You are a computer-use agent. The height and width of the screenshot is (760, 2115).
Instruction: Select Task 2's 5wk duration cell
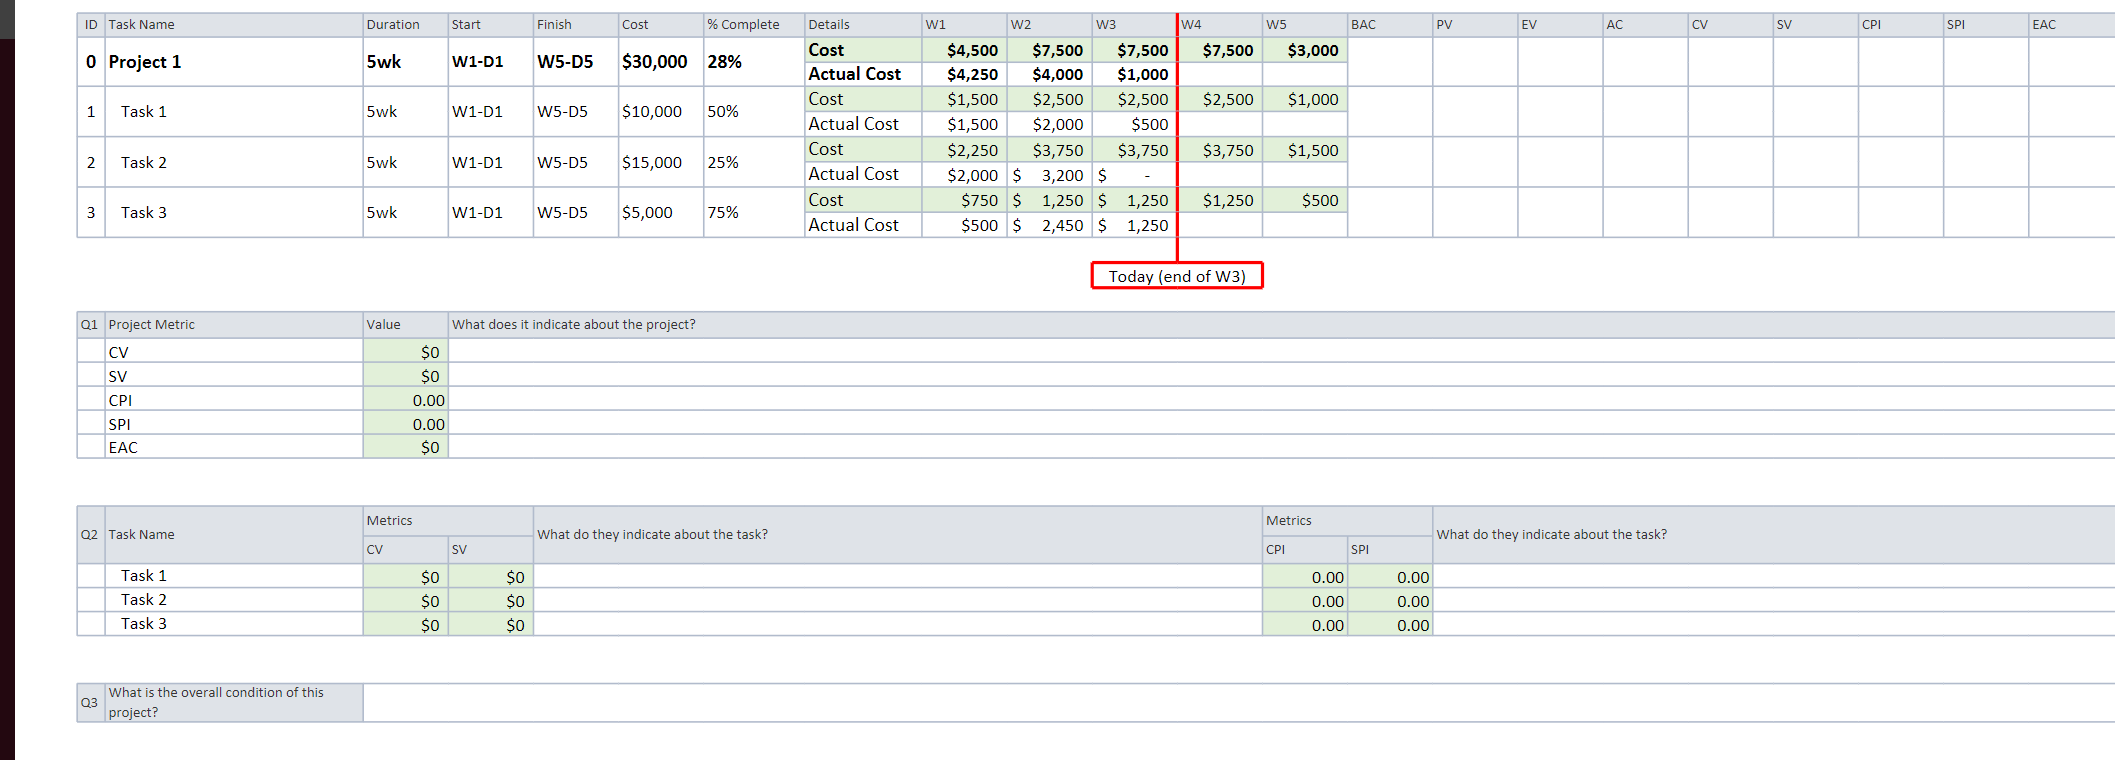(x=405, y=162)
